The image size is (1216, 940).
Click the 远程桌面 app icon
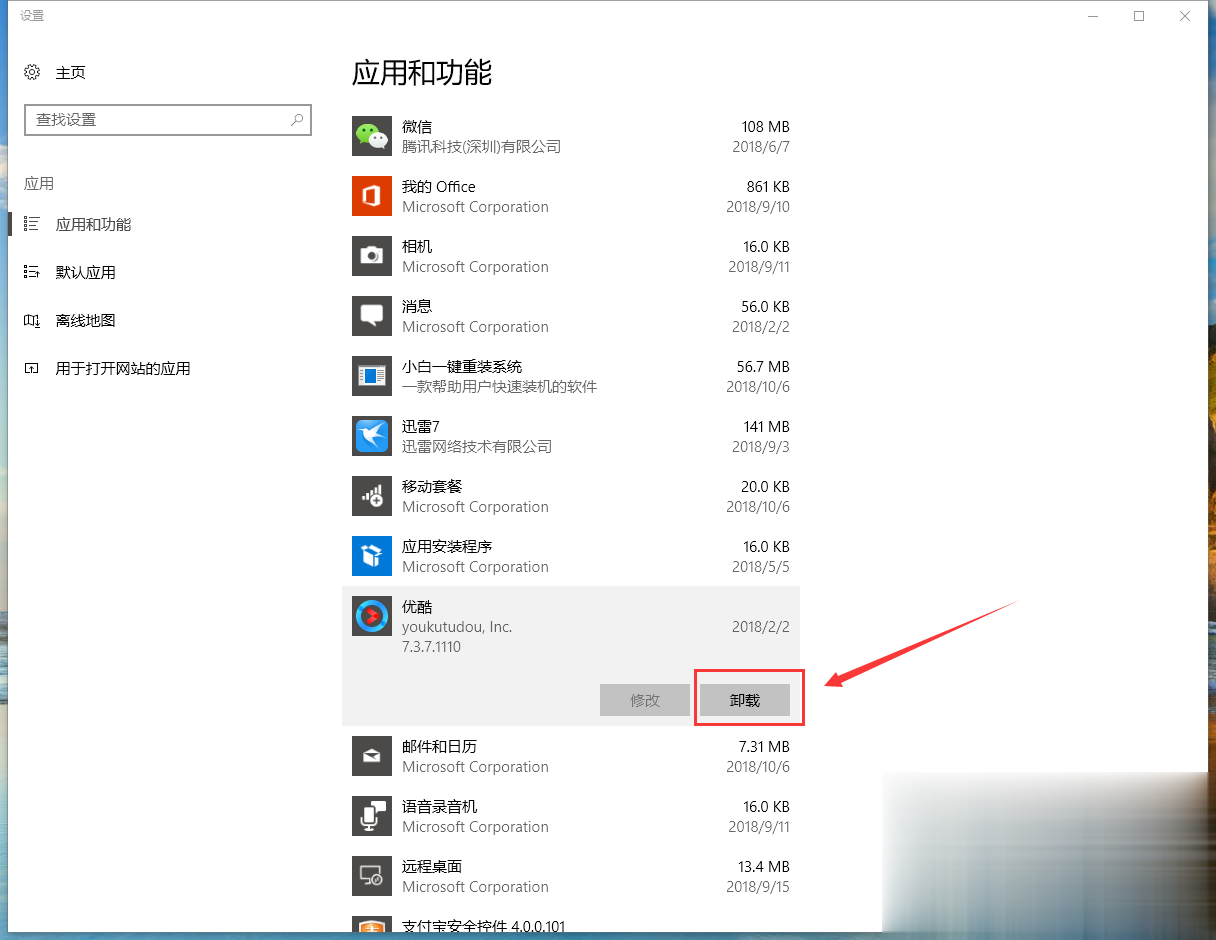pos(372,876)
